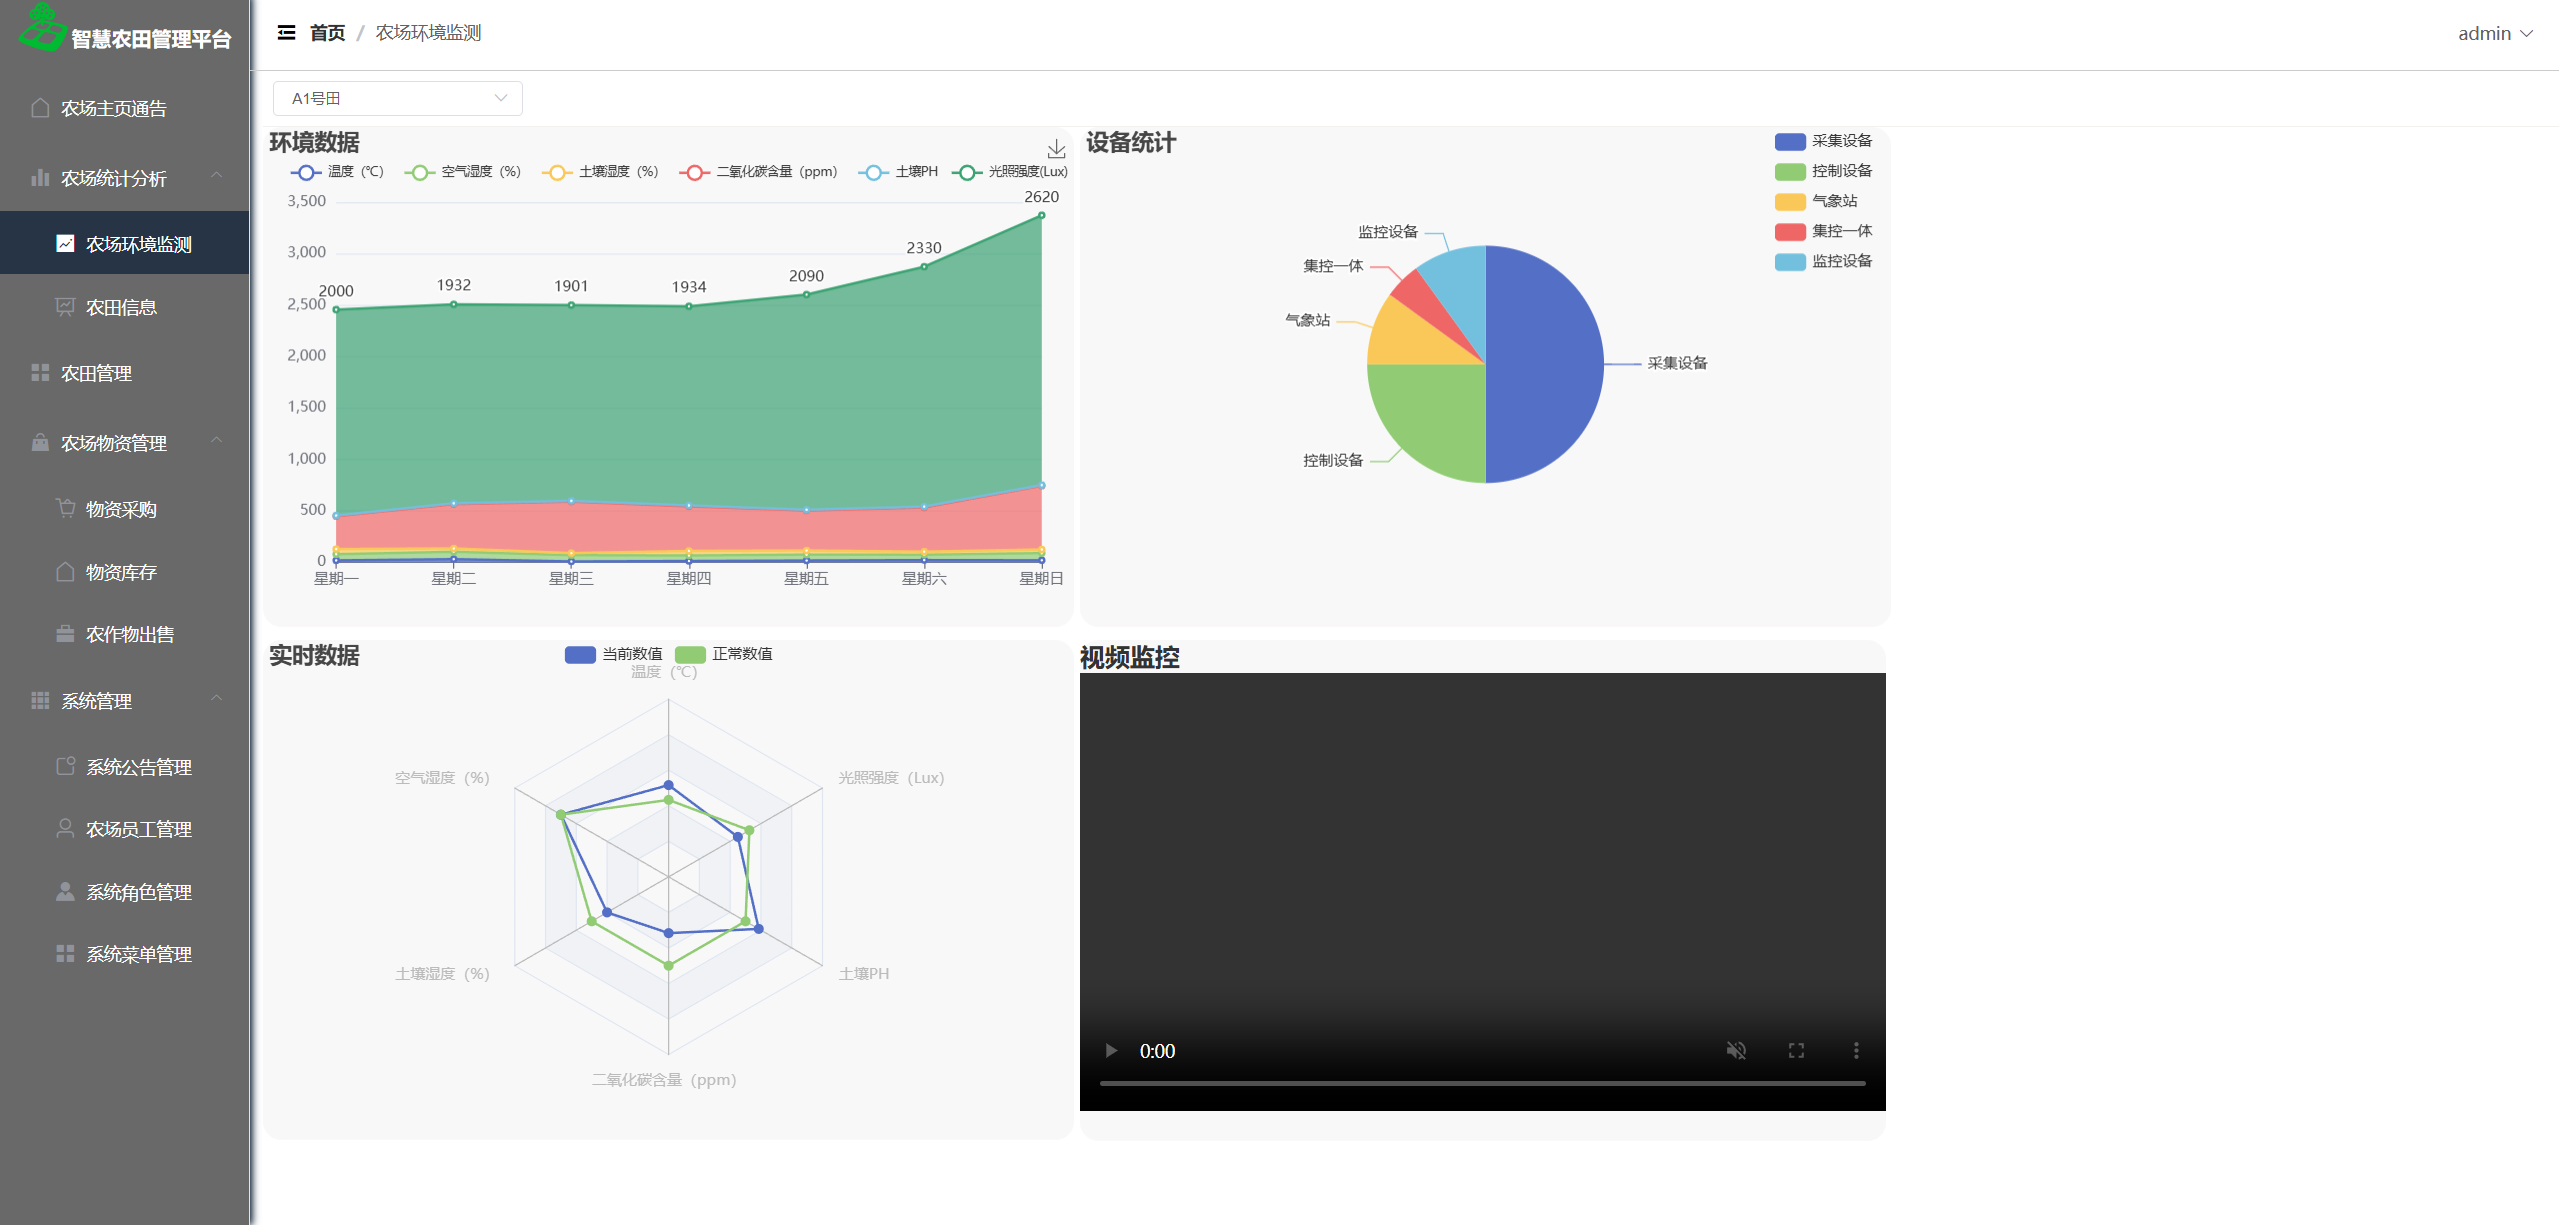Click the hamburger menu collapse icon
The image size is (2559, 1225).
coord(286,33)
